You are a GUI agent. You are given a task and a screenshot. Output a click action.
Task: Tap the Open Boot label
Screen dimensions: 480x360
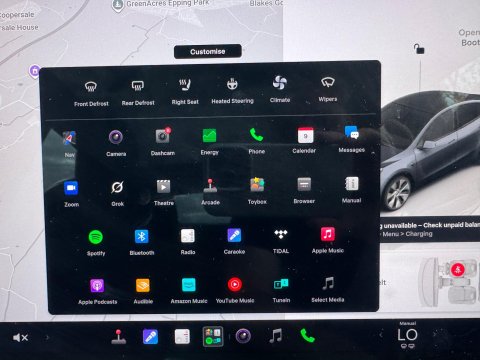pos(469,38)
